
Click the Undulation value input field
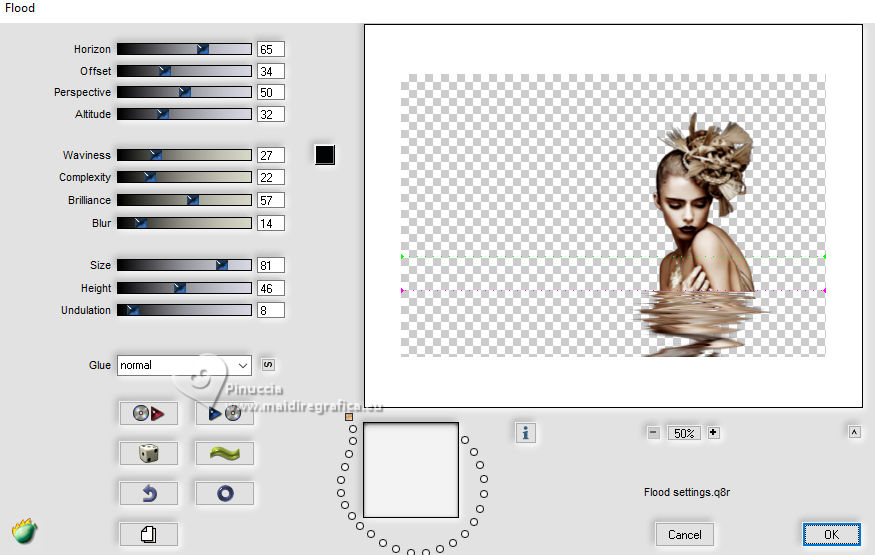click(x=270, y=310)
